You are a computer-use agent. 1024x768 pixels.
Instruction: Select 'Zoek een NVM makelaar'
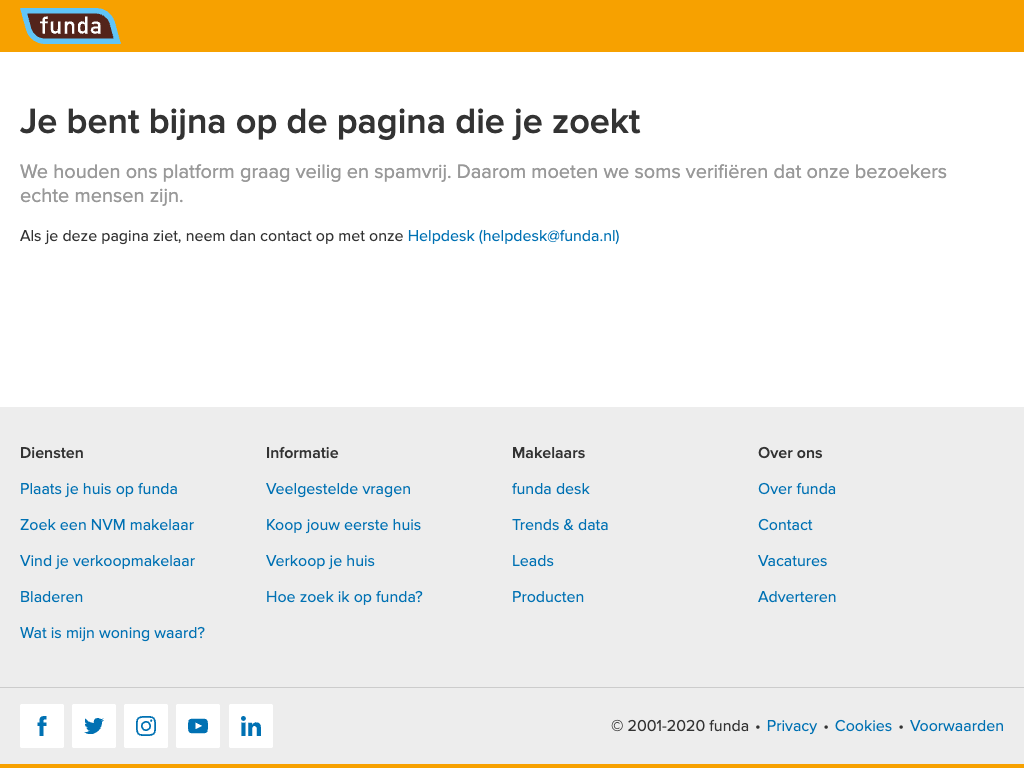(107, 525)
